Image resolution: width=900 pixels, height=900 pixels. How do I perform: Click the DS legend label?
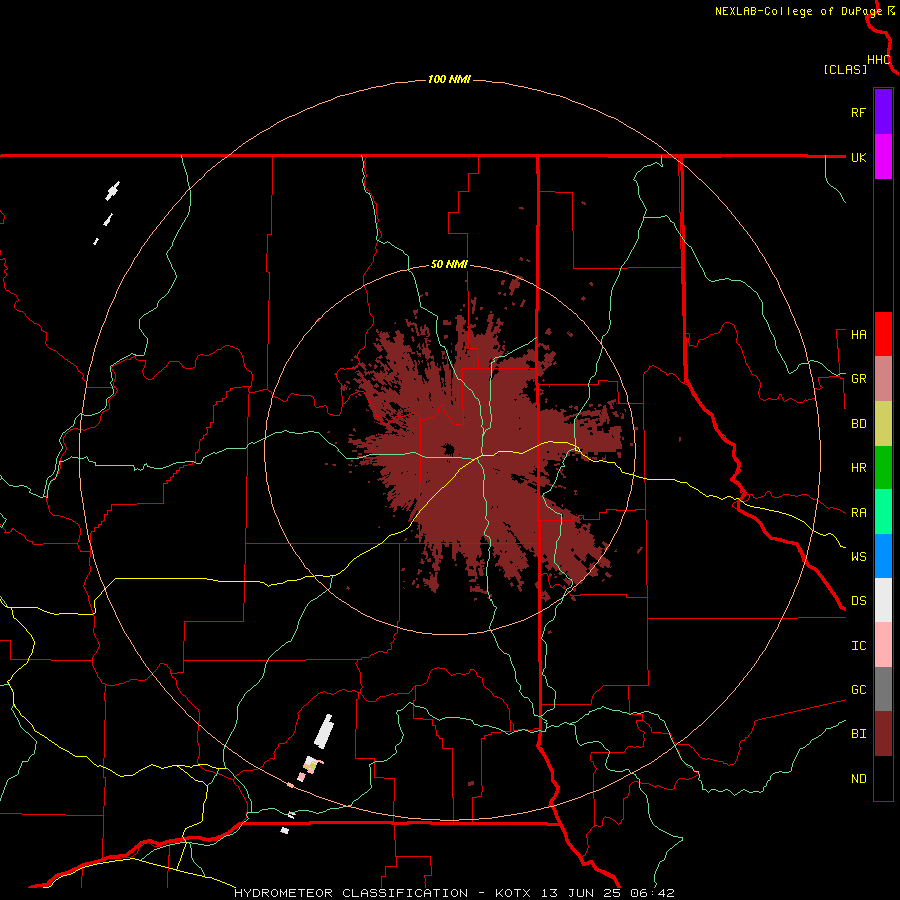point(858,601)
